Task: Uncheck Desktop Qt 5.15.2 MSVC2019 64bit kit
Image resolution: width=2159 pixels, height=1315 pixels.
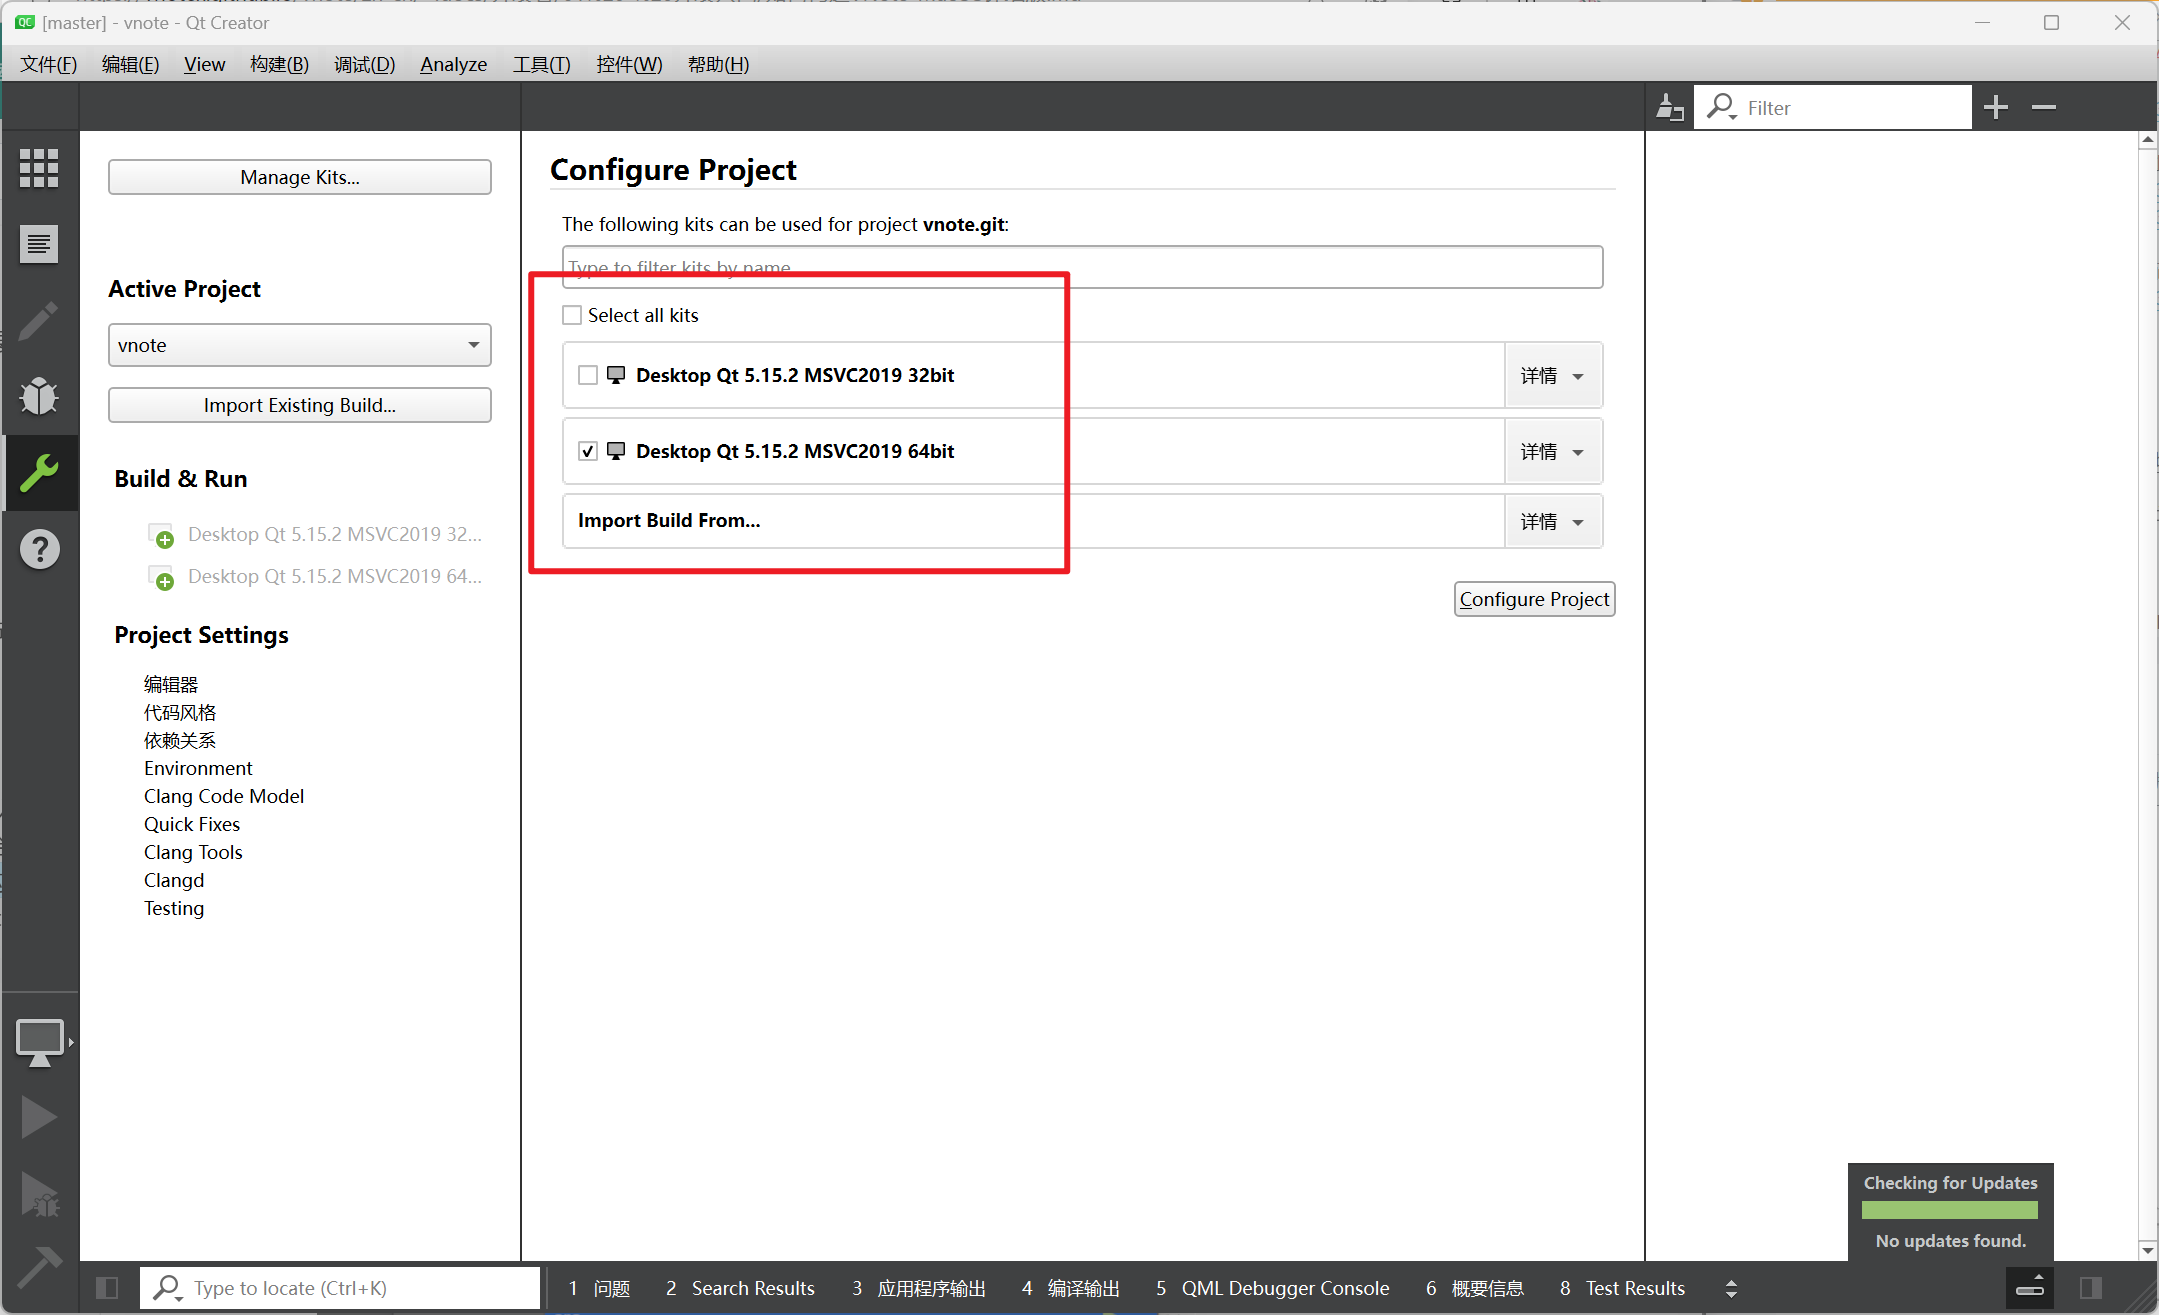Action: click(588, 451)
